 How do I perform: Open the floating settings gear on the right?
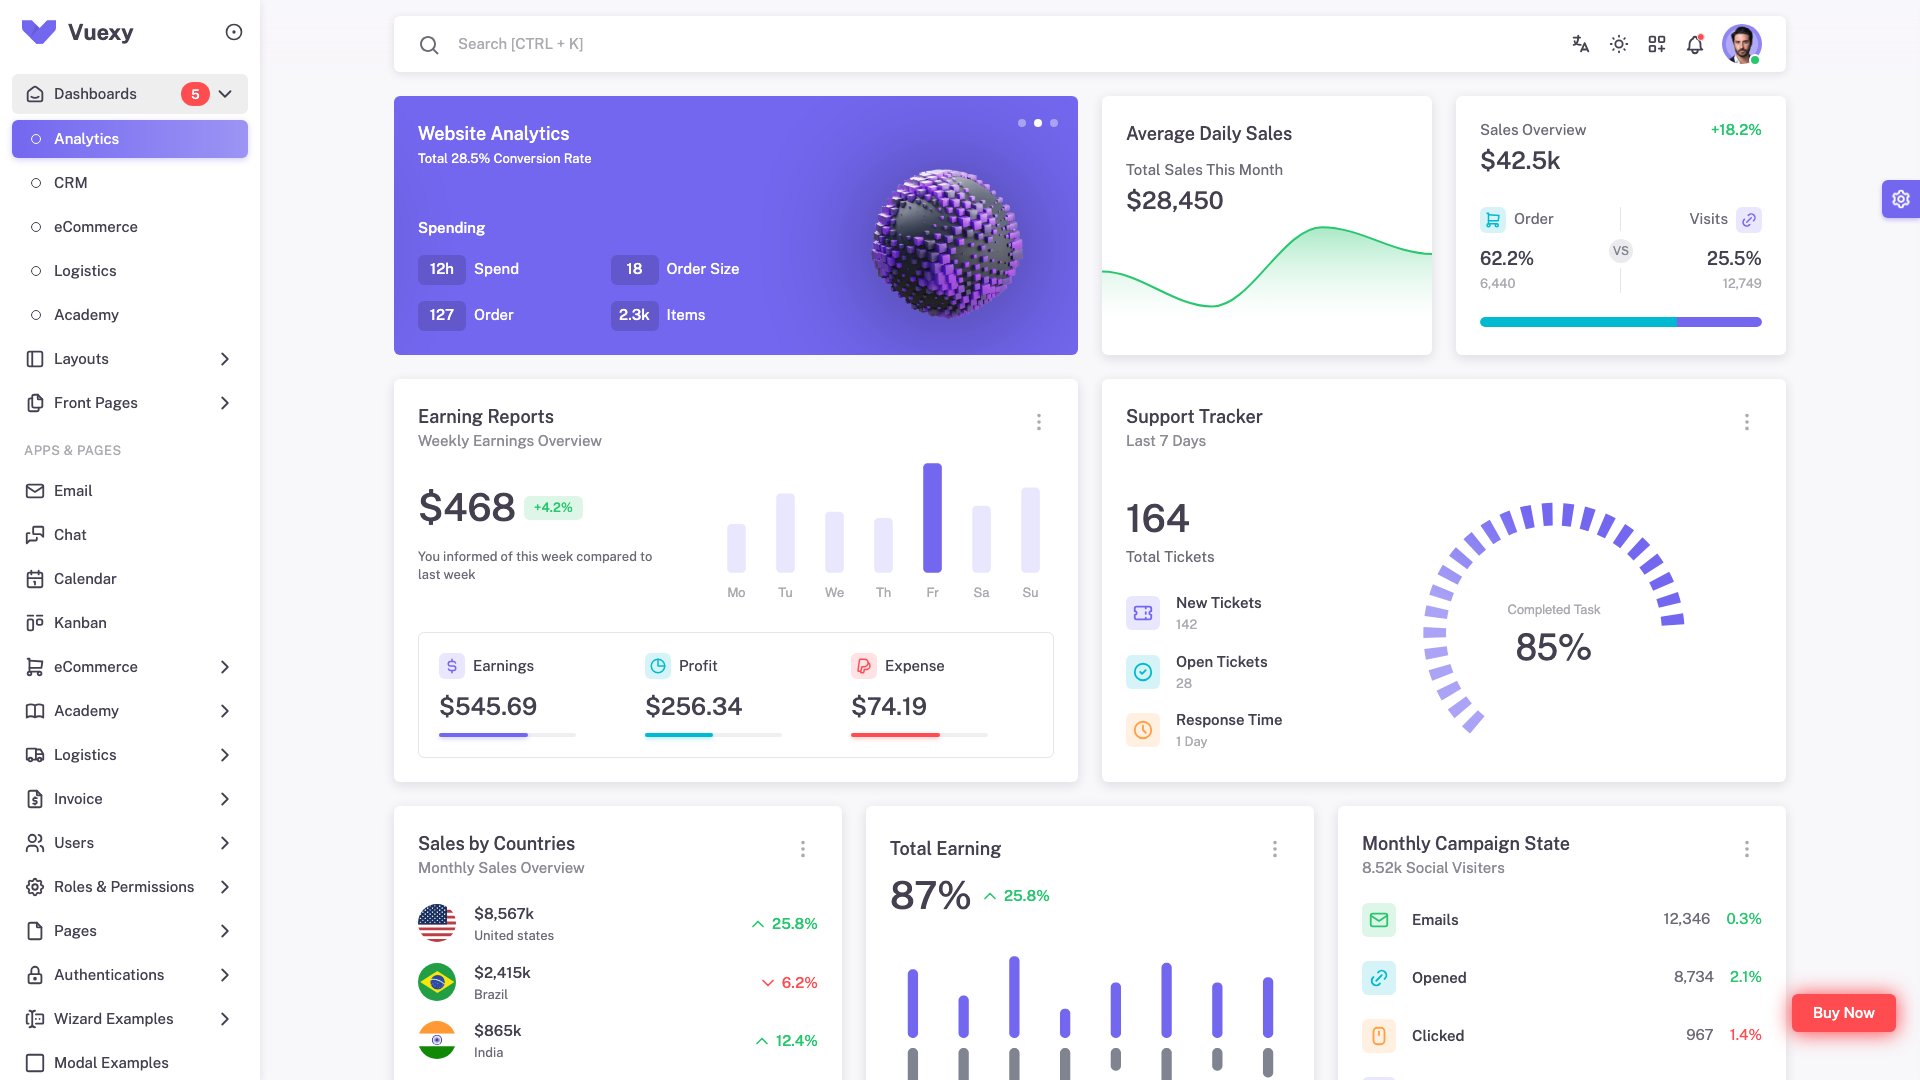1899,198
